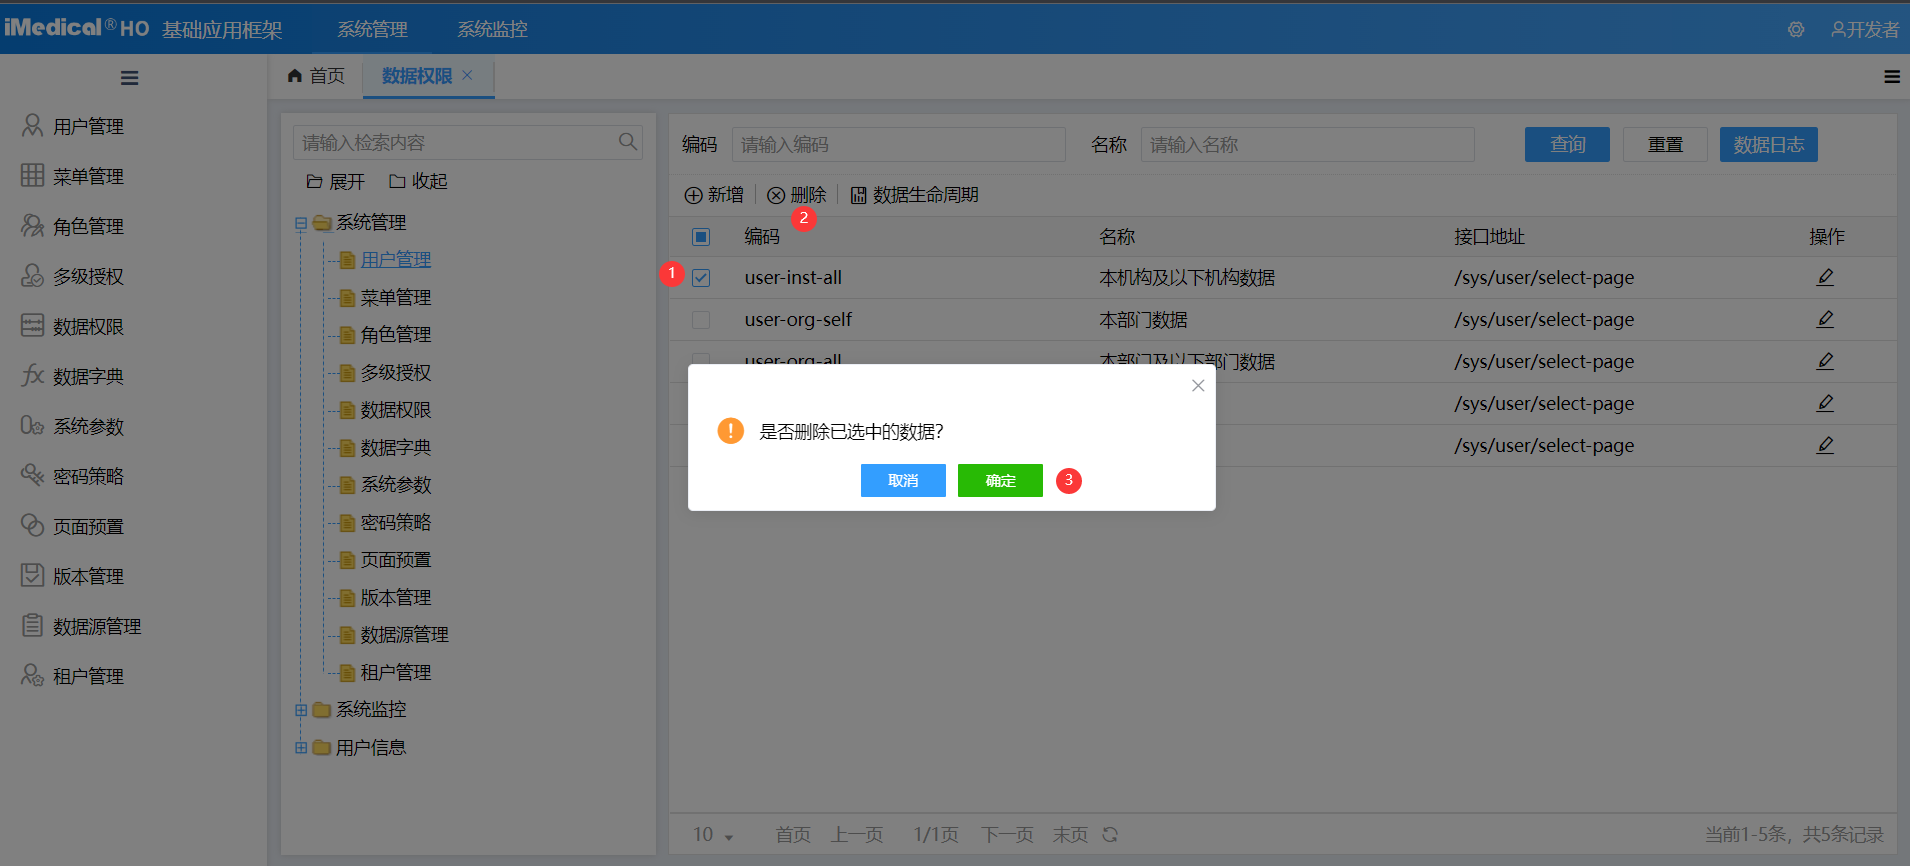The width and height of the screenshot is (1910, 866).
Task: Close the delete confirmation dialog
Action: click(x=1198, y=385)
